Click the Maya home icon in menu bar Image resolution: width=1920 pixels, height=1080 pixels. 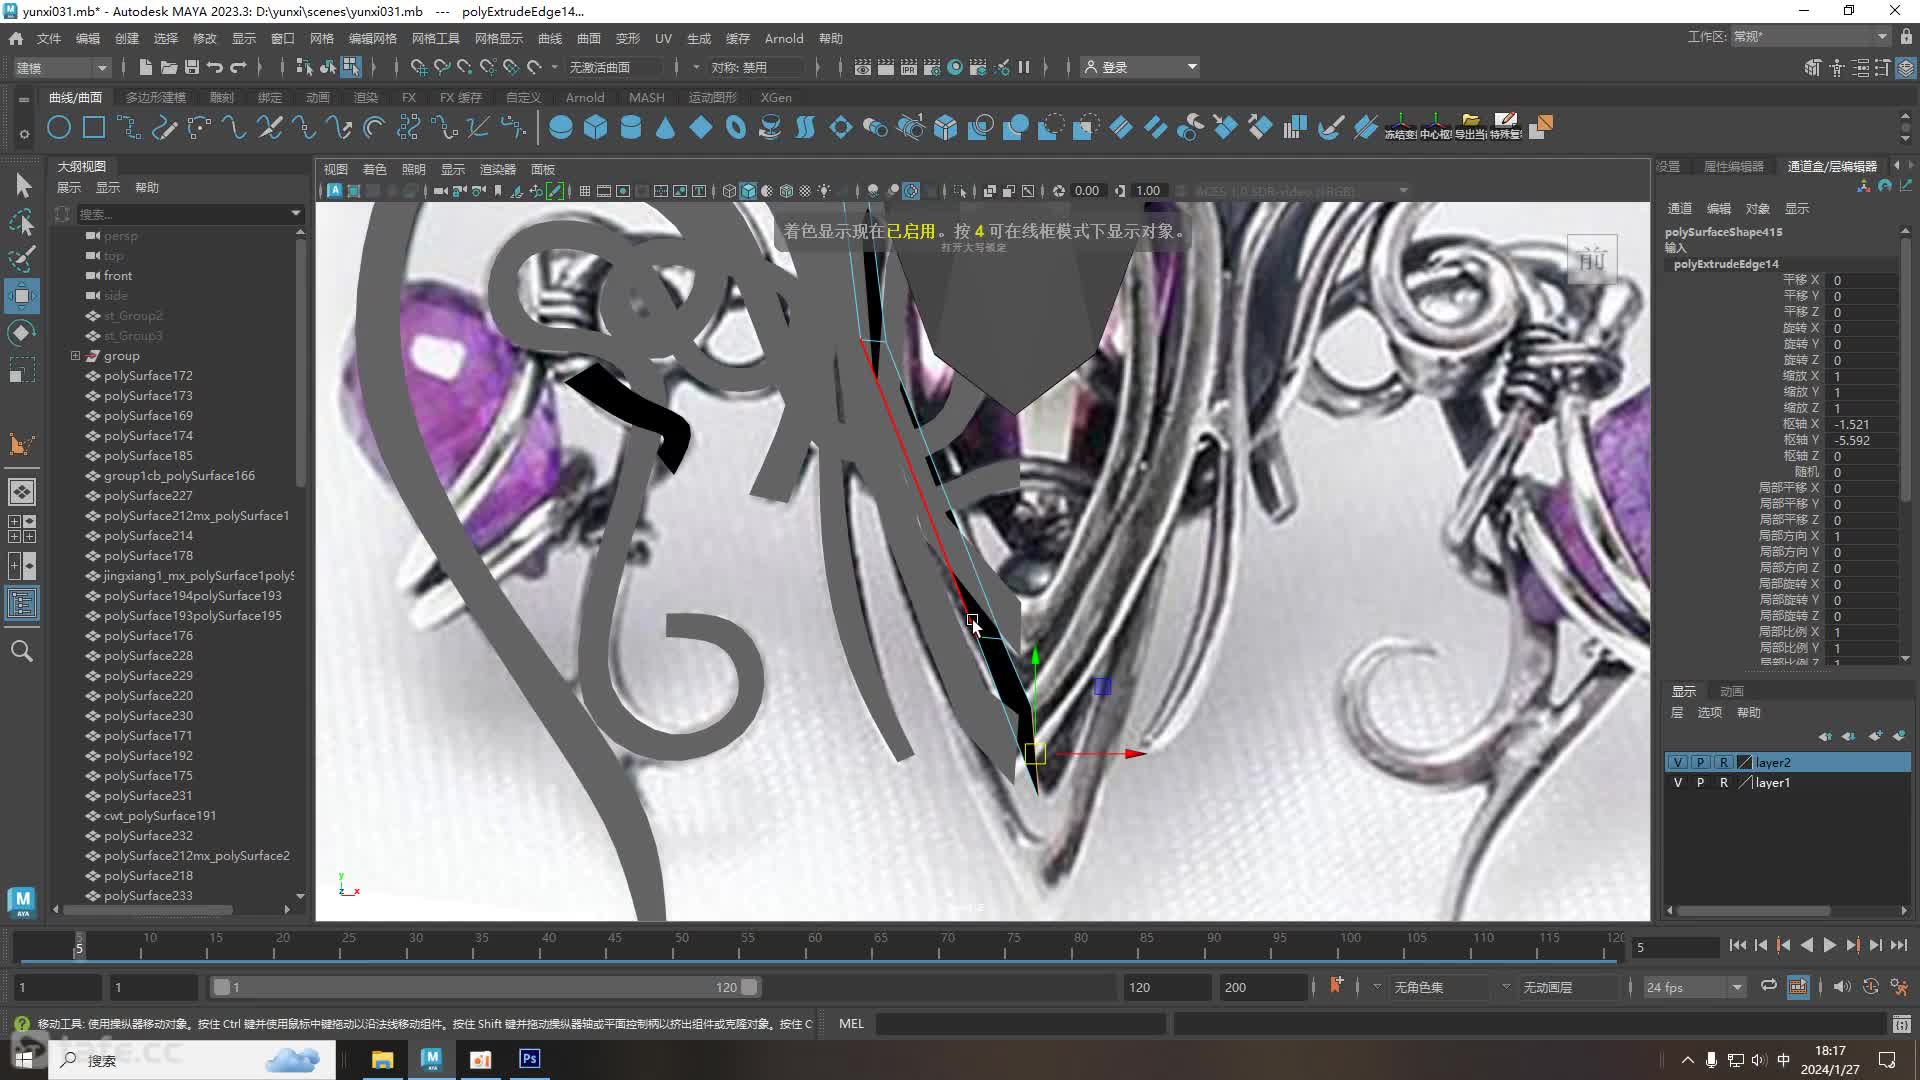point(15,38)
